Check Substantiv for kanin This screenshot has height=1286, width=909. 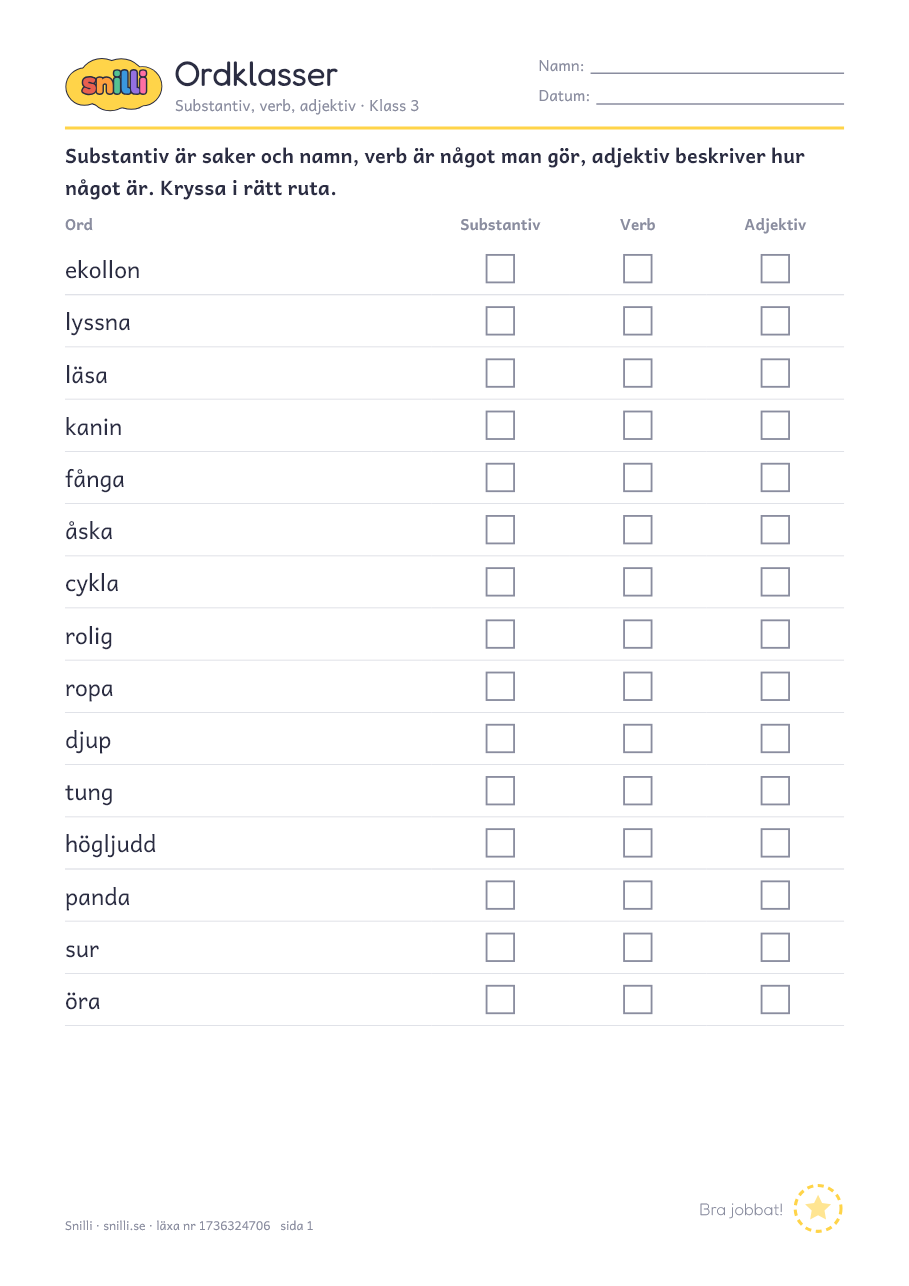coord(500,425)
